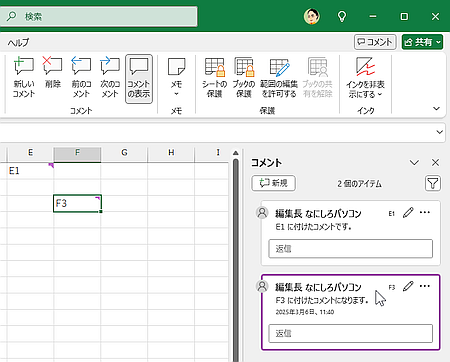450x362 pixels.
Task: Click ブックの保護 (Protect Workbook) icon
Action: pos(244,77)
